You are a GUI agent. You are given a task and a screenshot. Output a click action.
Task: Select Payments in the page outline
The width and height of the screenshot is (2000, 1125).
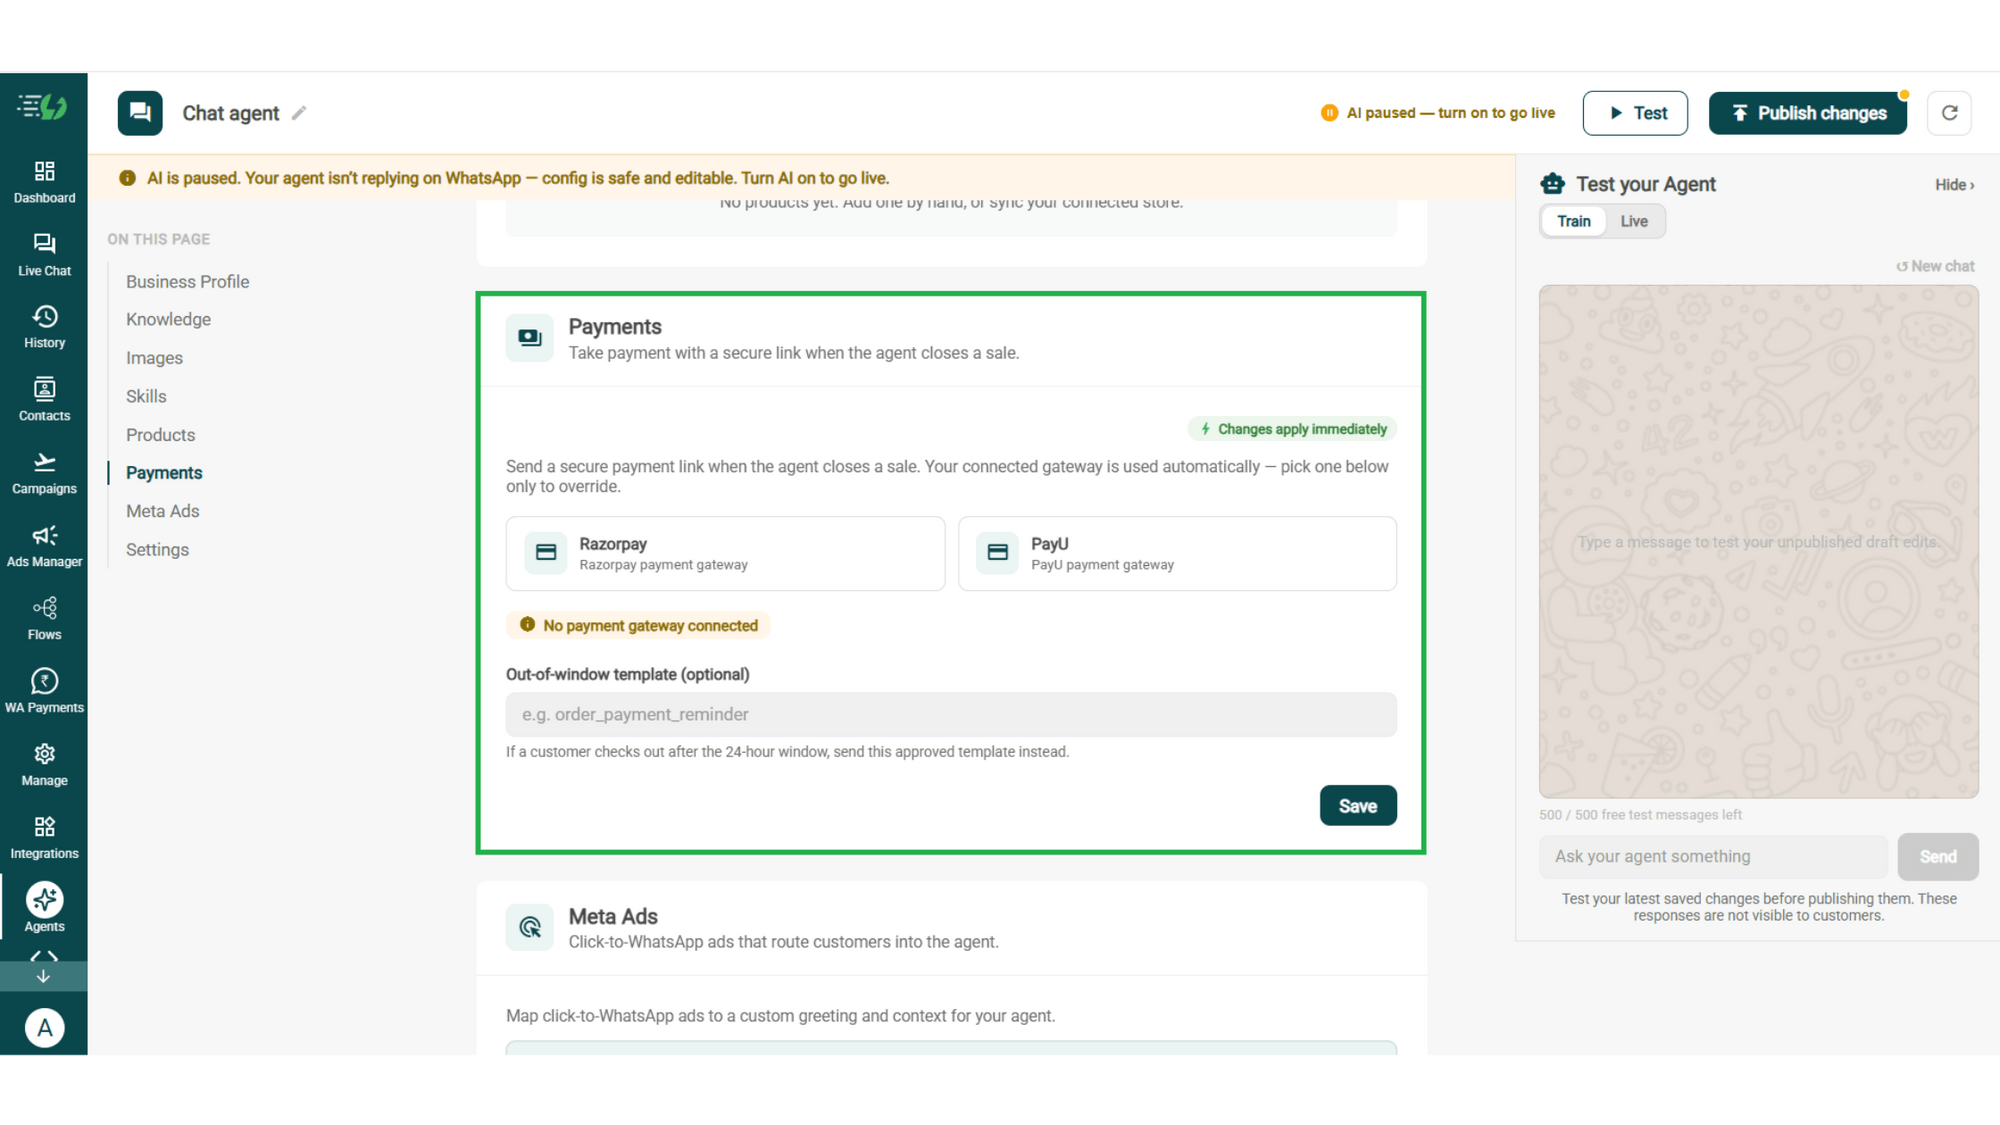pos(164,473)
